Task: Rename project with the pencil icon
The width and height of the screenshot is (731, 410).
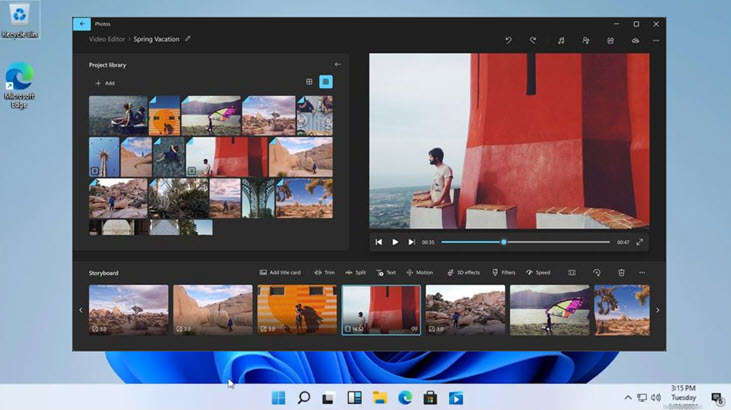Action: click(188, 39)
